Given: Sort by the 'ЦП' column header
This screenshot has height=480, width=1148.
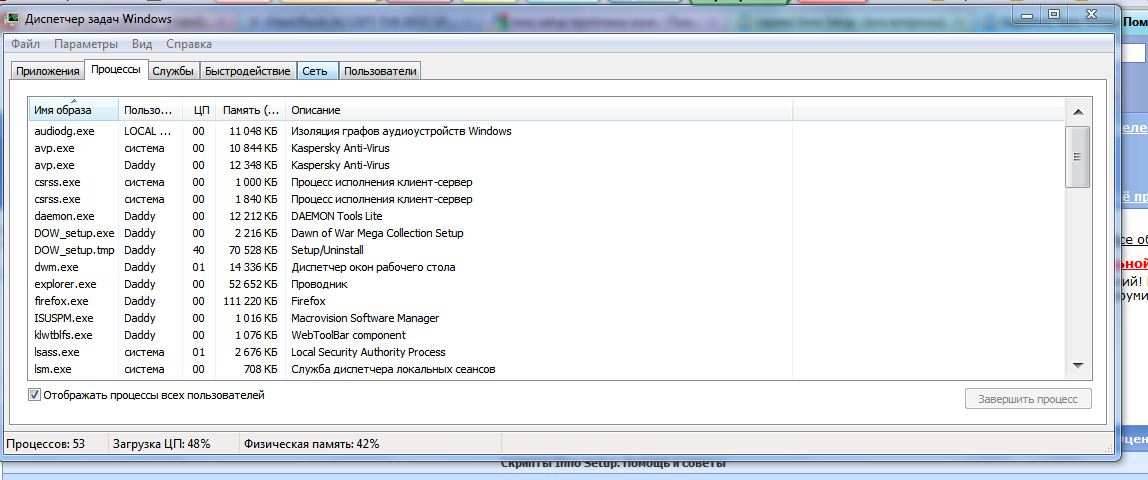Looking at the screenshot, I should click(x=201, y=110).
